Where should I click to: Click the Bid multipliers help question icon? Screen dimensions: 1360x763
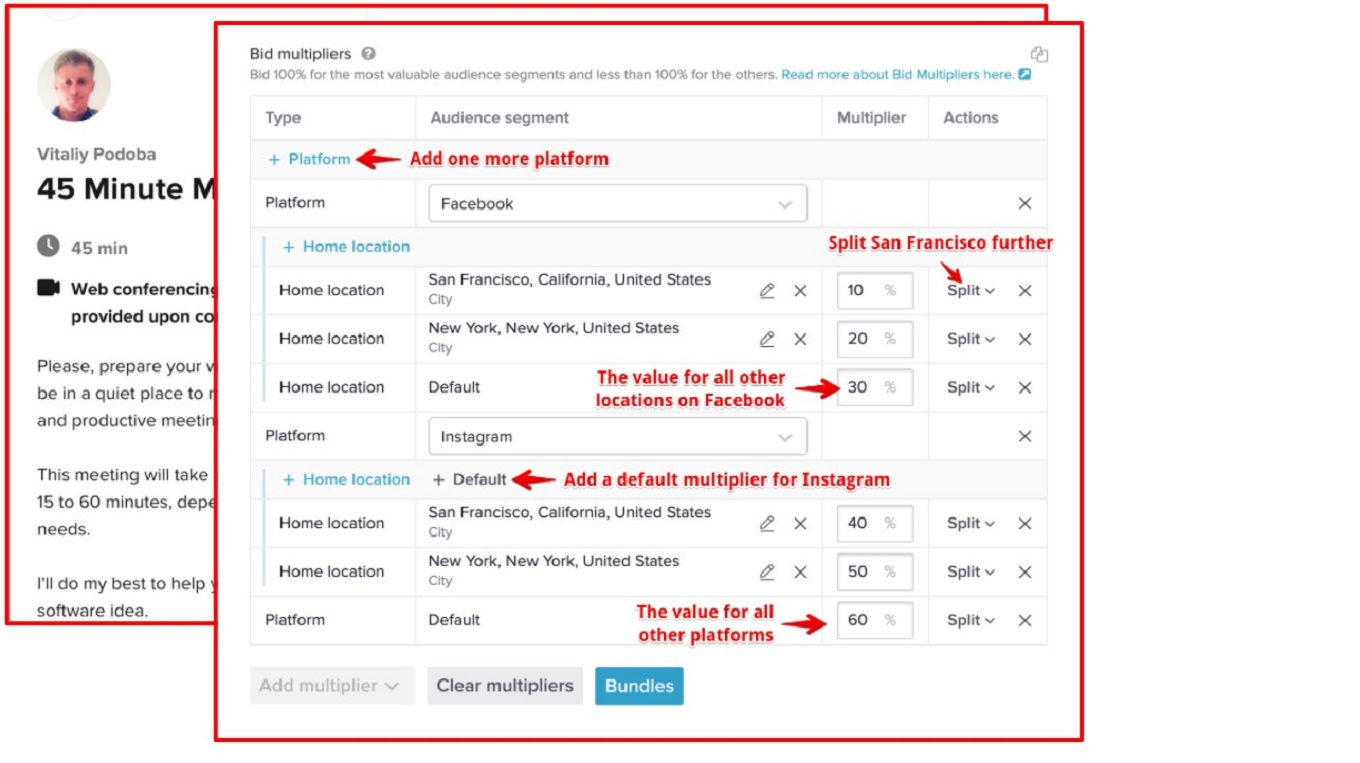pyautogui.click(x=369, y=54)
